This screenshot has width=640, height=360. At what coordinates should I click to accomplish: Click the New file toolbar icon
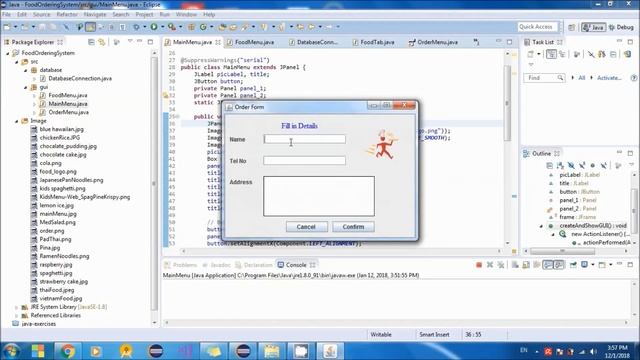point(7,27)
